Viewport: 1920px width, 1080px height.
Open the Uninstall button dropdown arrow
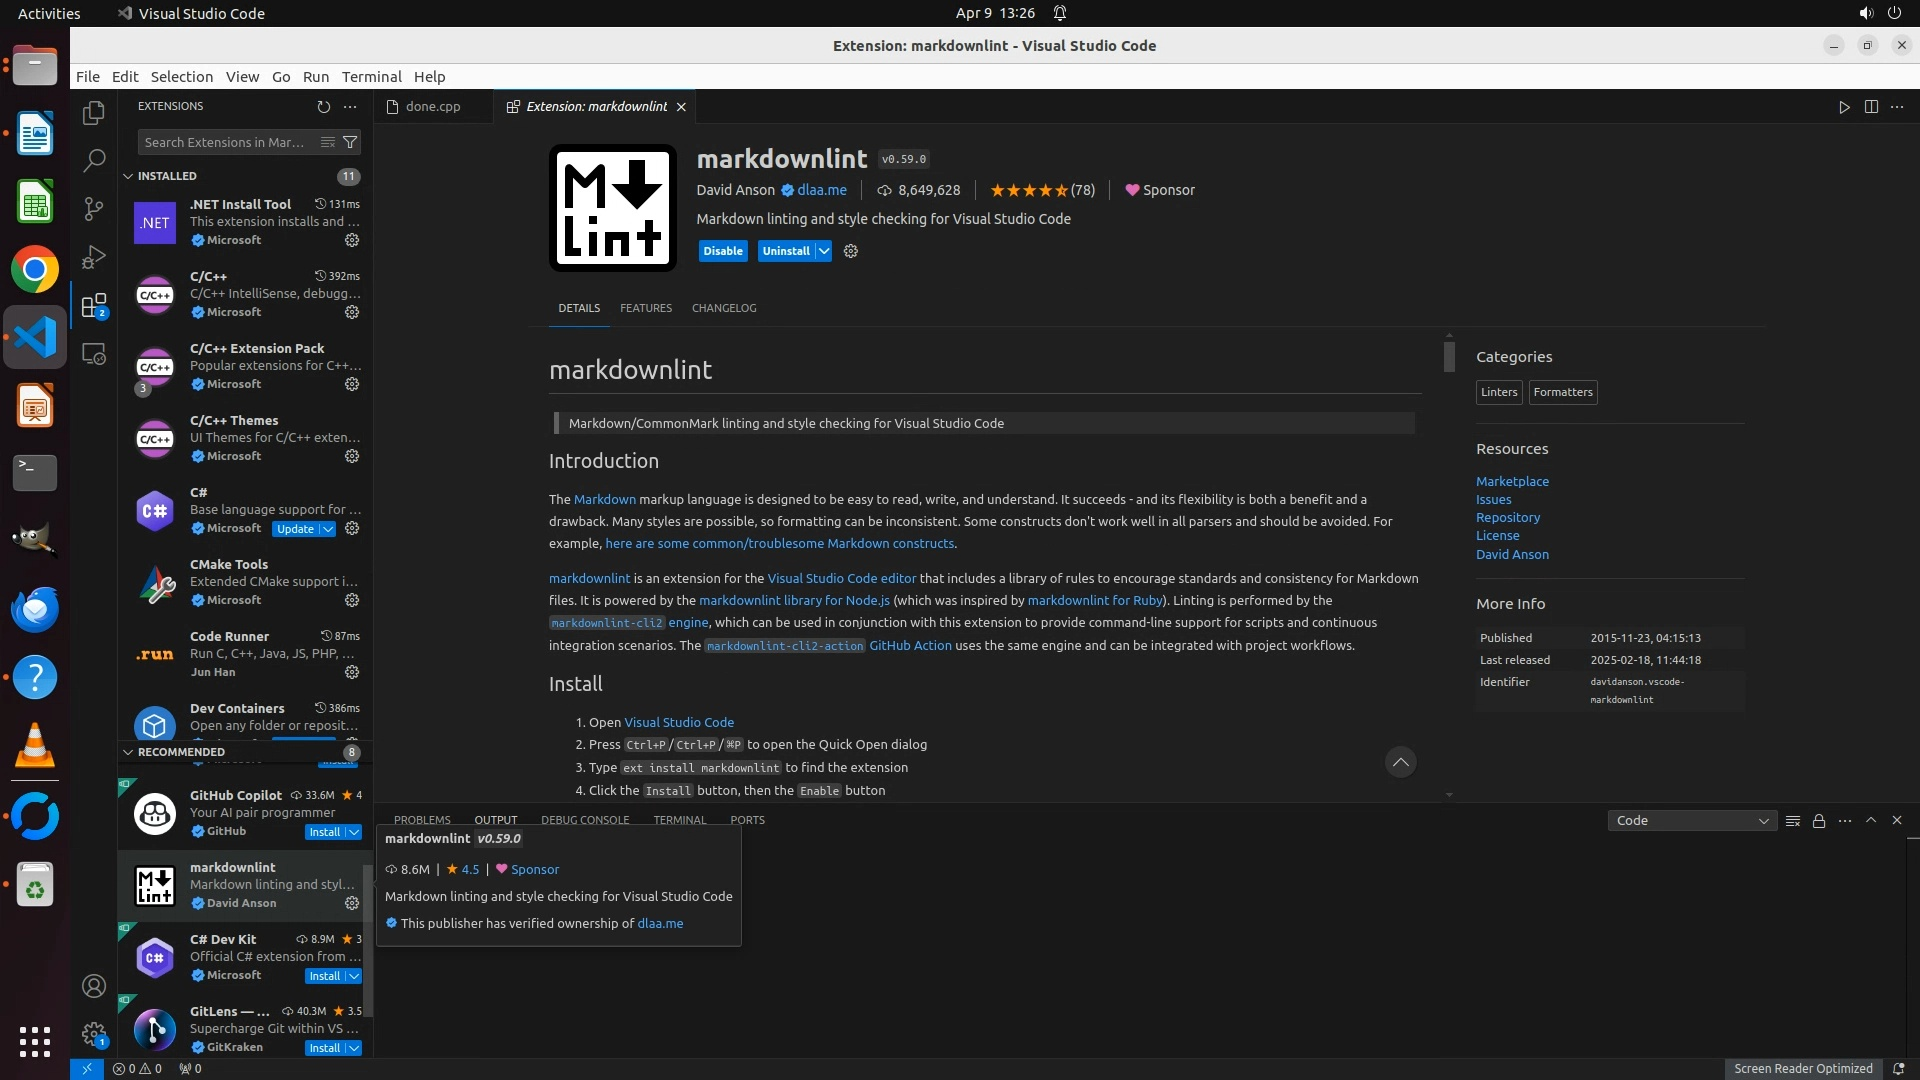point(824,252)
